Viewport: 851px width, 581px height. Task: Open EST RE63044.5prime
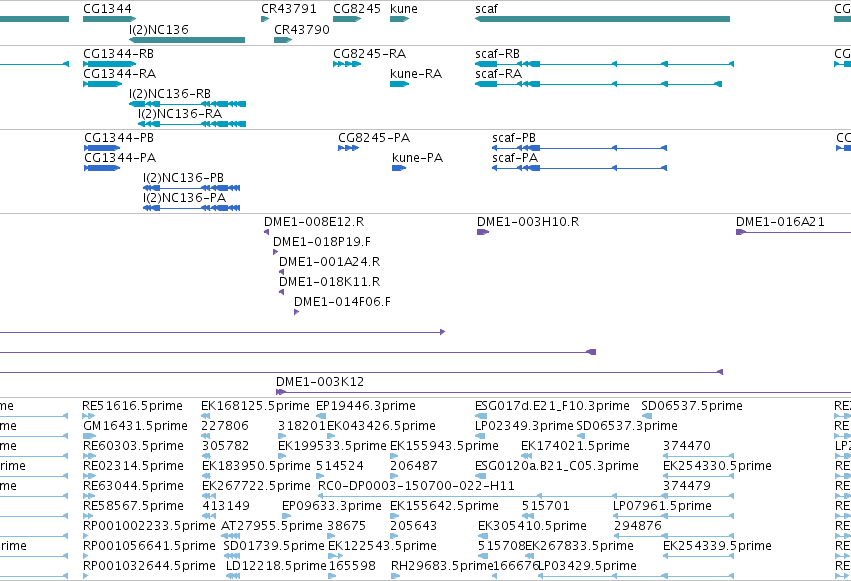click(134, 486)
